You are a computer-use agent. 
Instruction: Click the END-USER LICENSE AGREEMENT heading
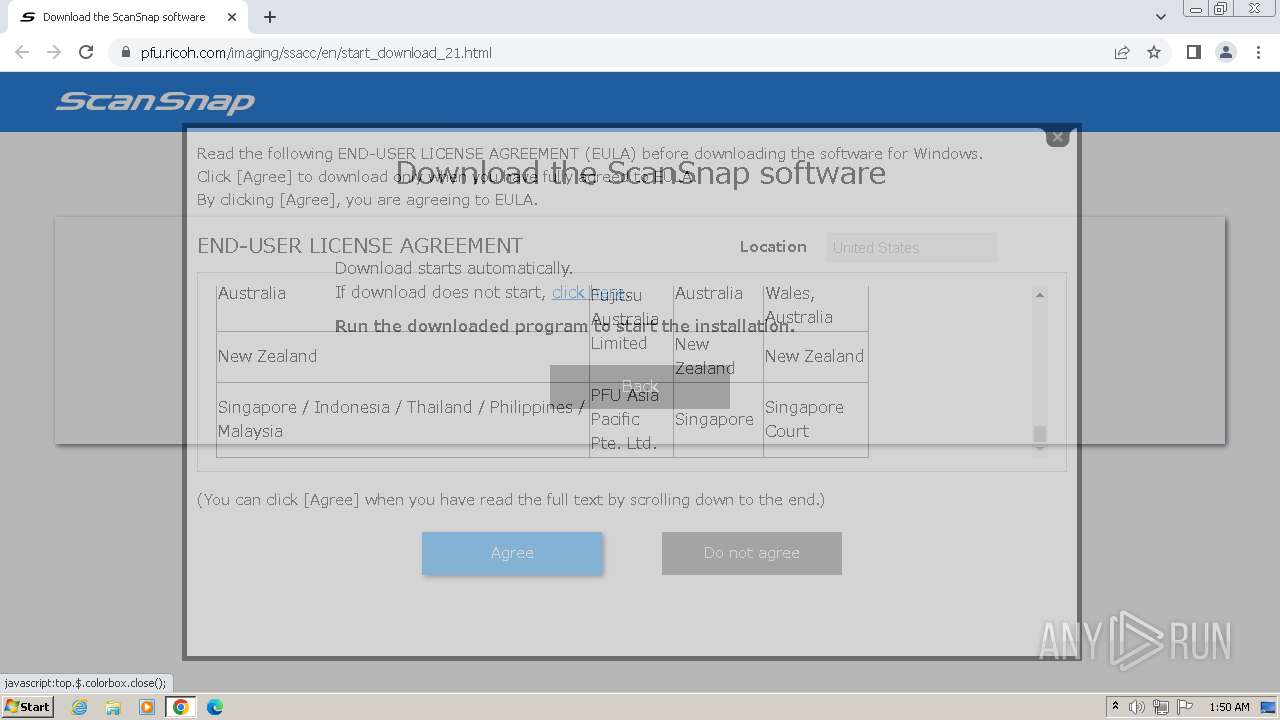[360, 246]
